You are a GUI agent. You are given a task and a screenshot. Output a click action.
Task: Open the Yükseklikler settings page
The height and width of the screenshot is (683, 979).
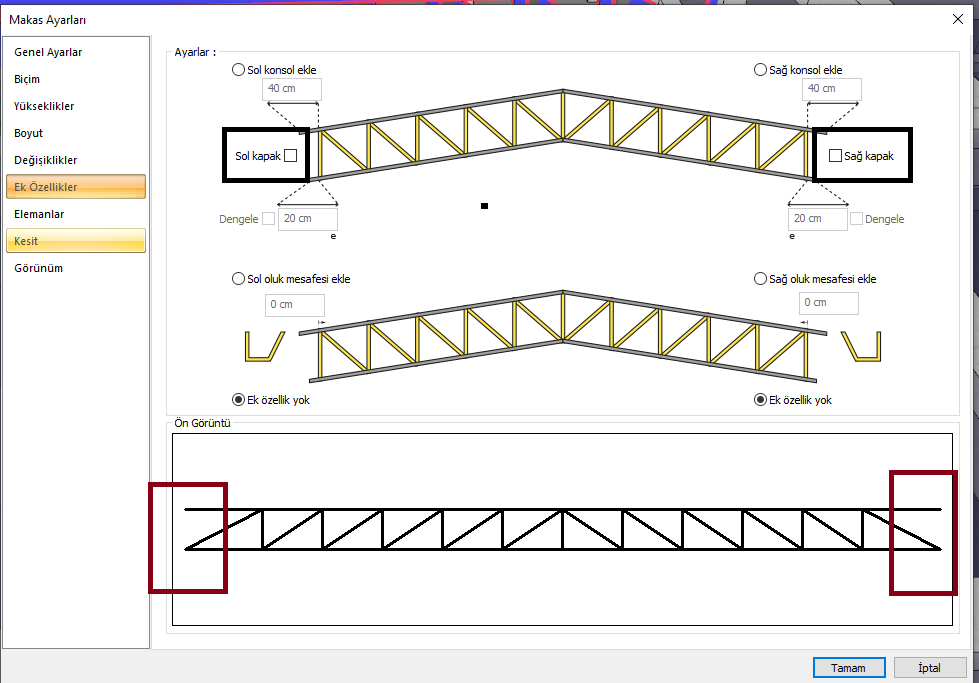44,106
